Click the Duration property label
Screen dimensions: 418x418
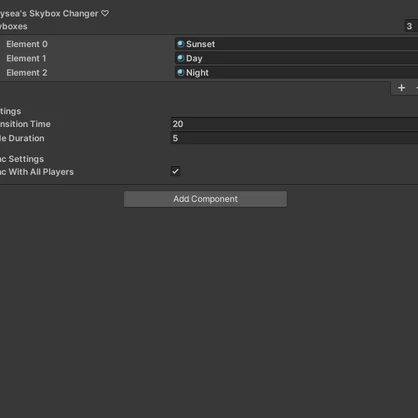tap(22, 138)
